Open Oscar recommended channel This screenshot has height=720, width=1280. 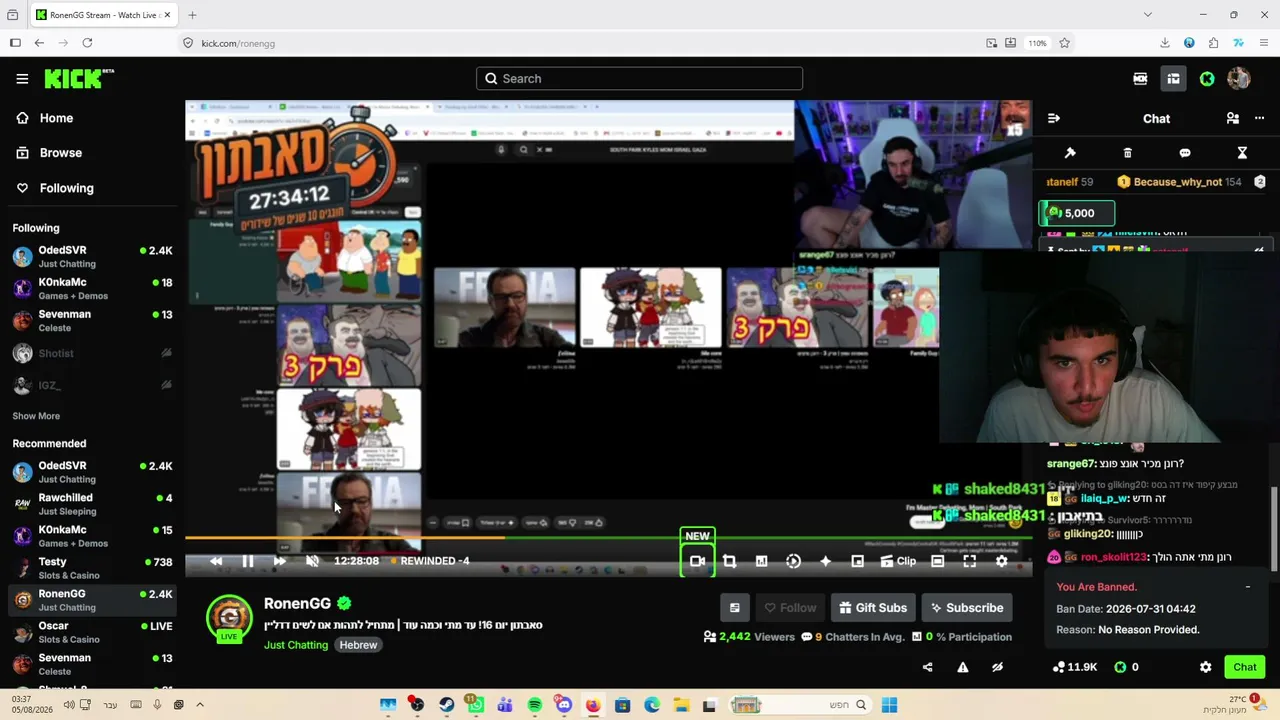pyautogui.click(x=92, y=632)
